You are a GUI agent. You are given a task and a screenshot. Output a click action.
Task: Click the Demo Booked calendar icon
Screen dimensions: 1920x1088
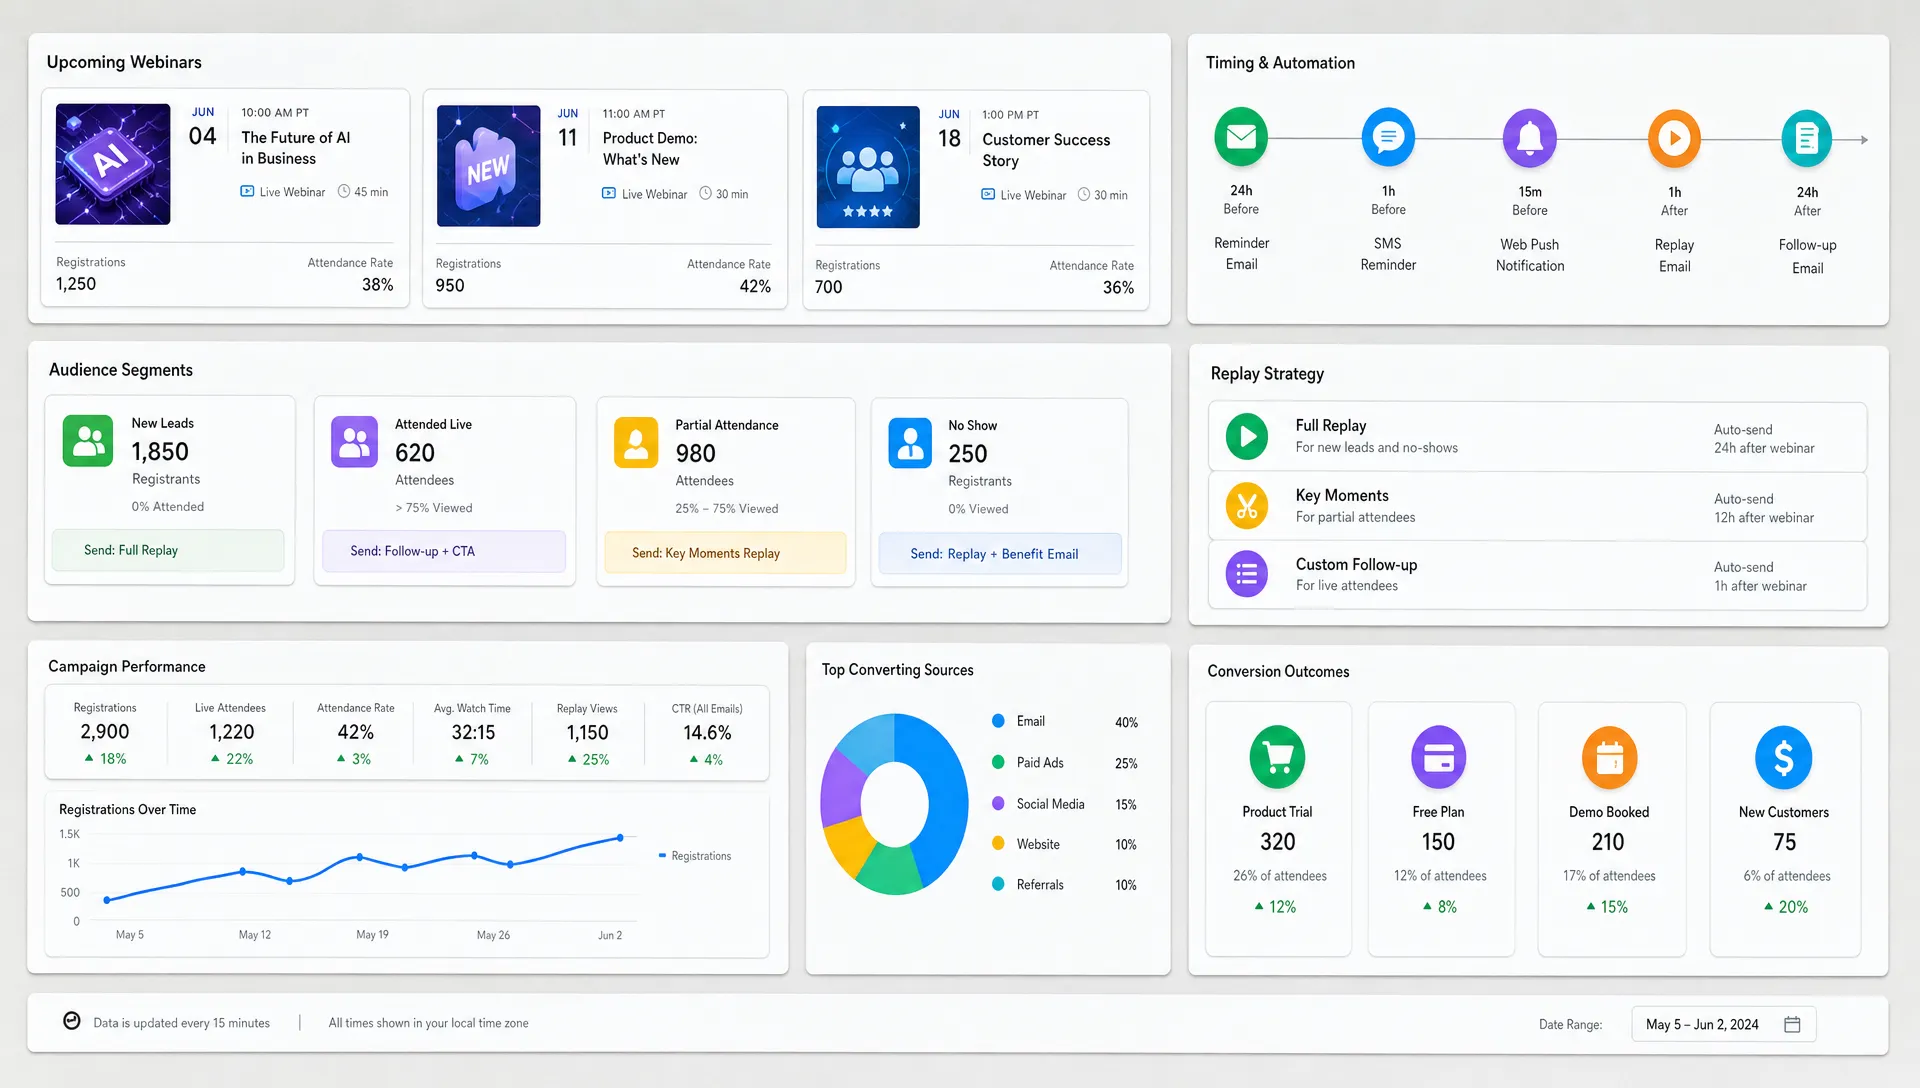pos(1609,757)
